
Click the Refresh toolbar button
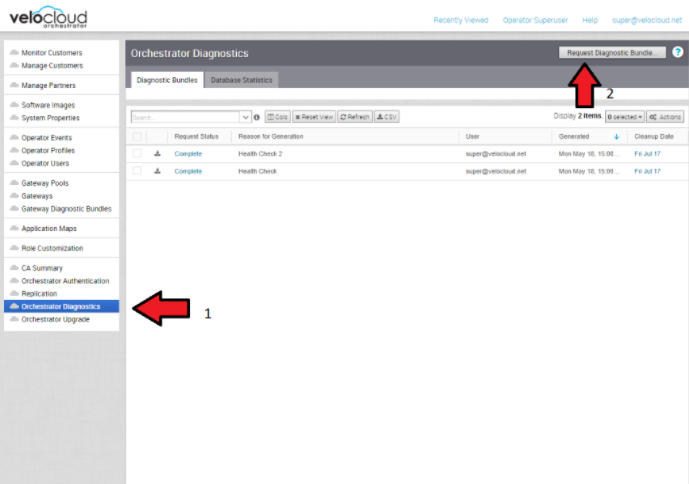356,117
